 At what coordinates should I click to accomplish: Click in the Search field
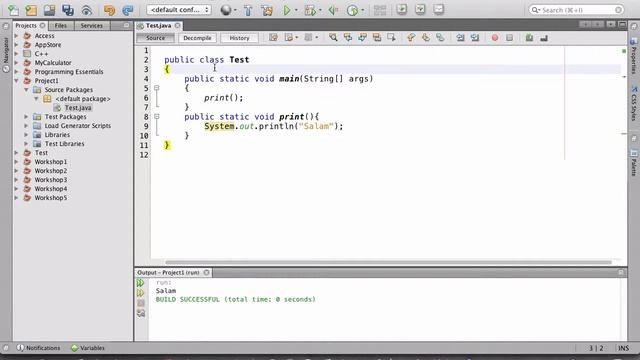pyautogui.click(x=576, y=10)
